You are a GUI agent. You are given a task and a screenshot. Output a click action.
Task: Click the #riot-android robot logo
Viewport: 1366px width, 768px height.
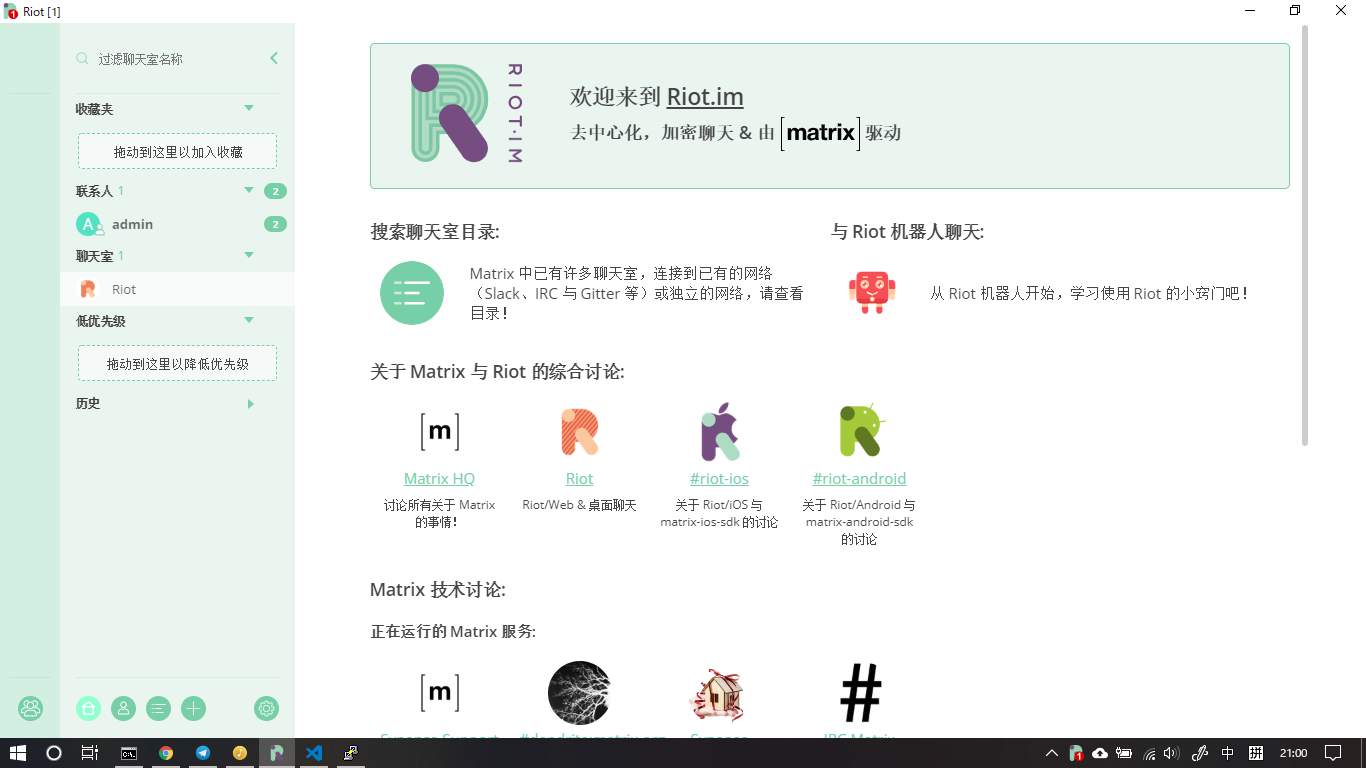[860, 431]
